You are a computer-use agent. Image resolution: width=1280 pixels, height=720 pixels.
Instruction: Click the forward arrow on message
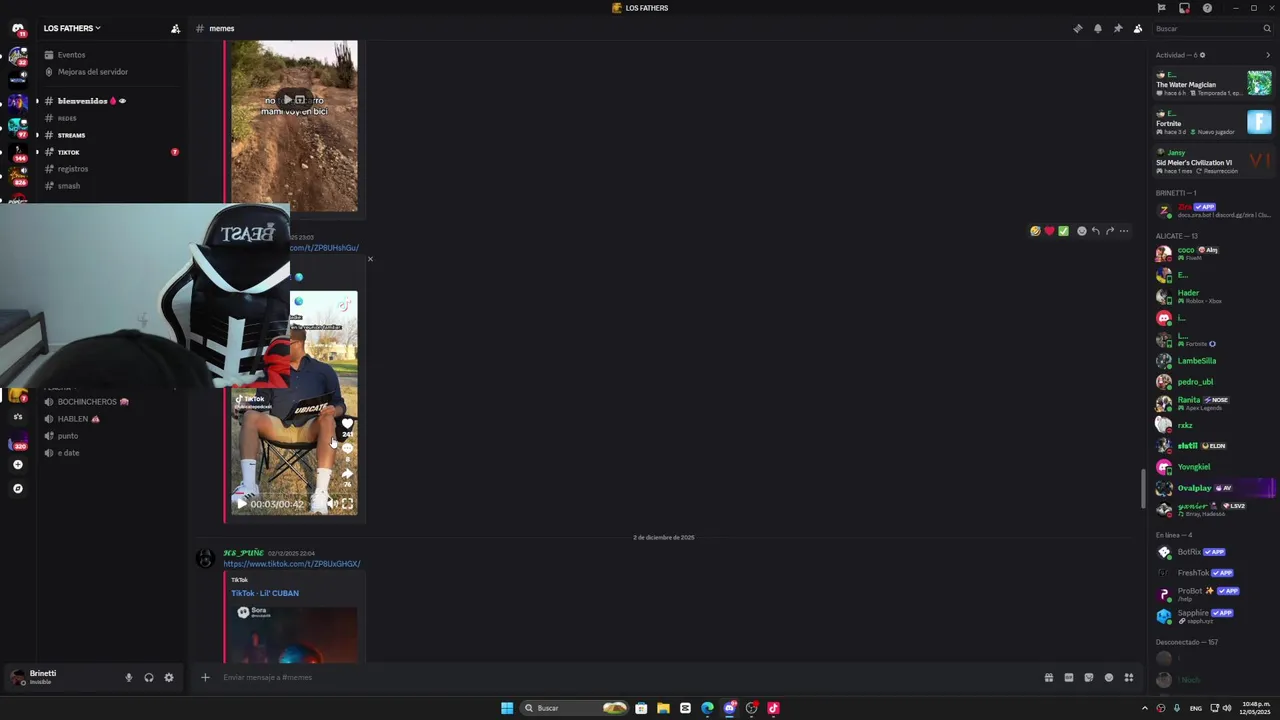click(x=1109, y=231)
